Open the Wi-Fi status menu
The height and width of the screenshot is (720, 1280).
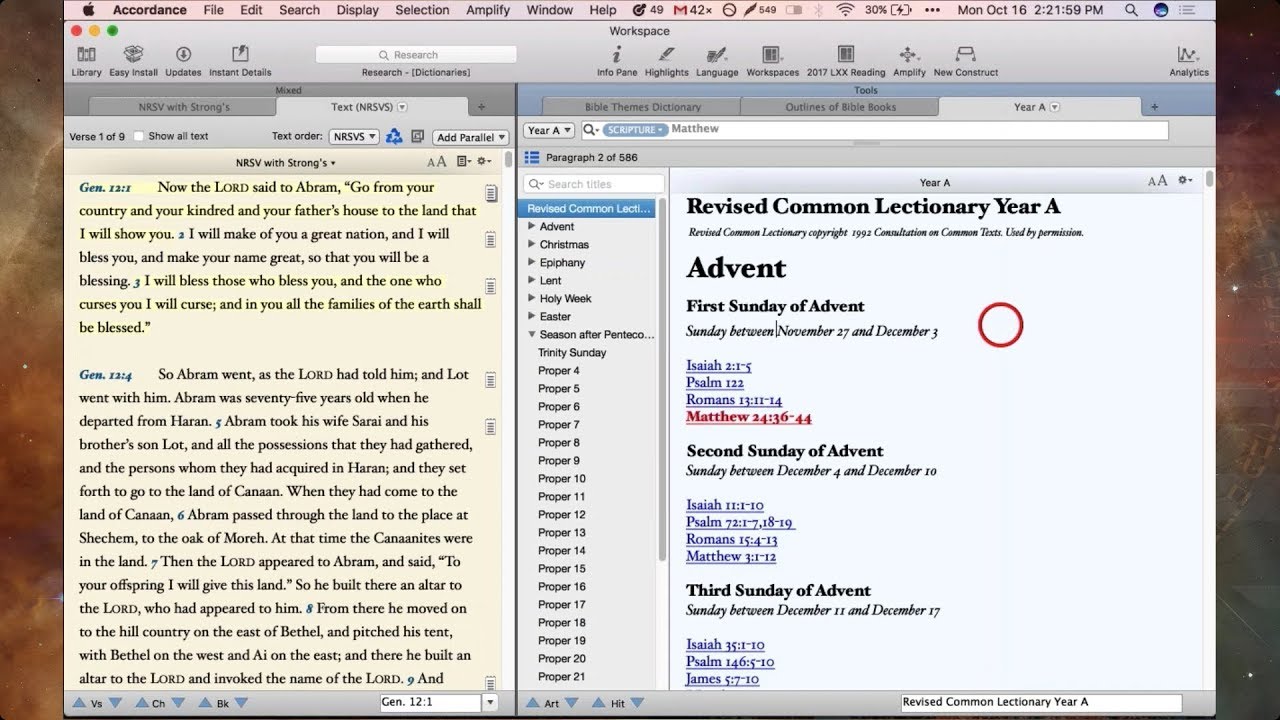846,10
